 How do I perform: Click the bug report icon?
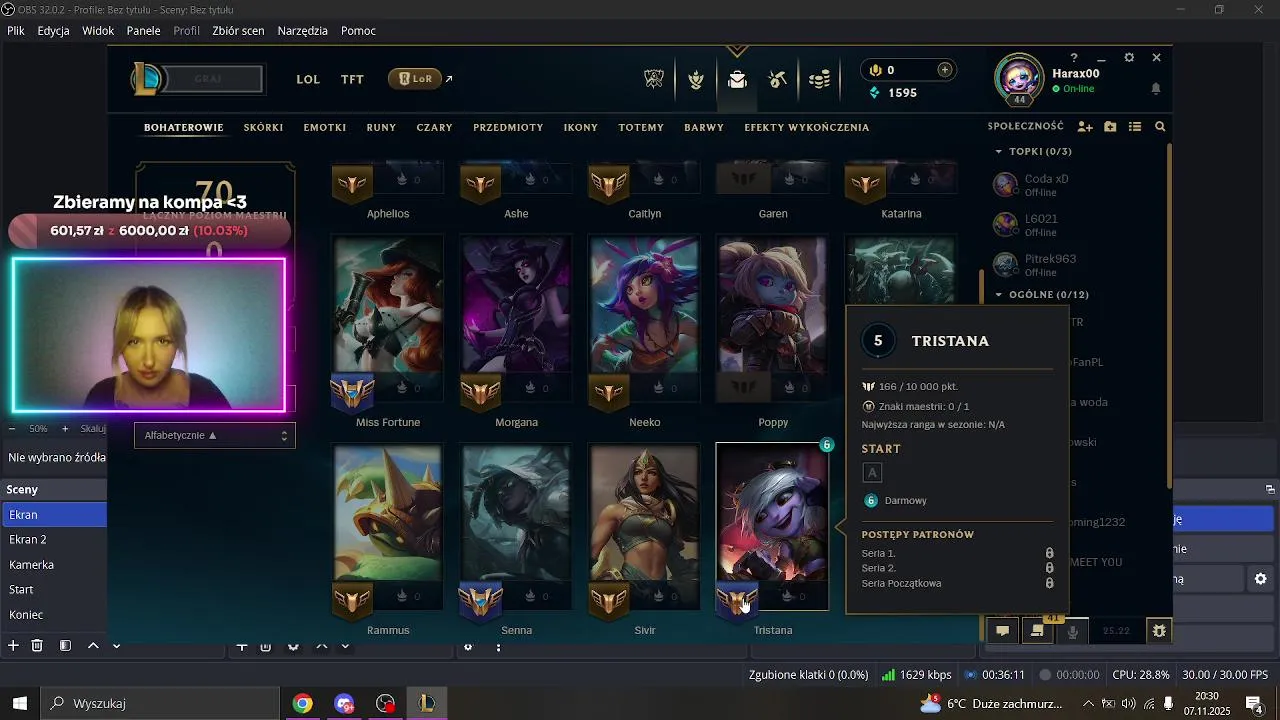pyautogui.click(x=1159, y=631)
